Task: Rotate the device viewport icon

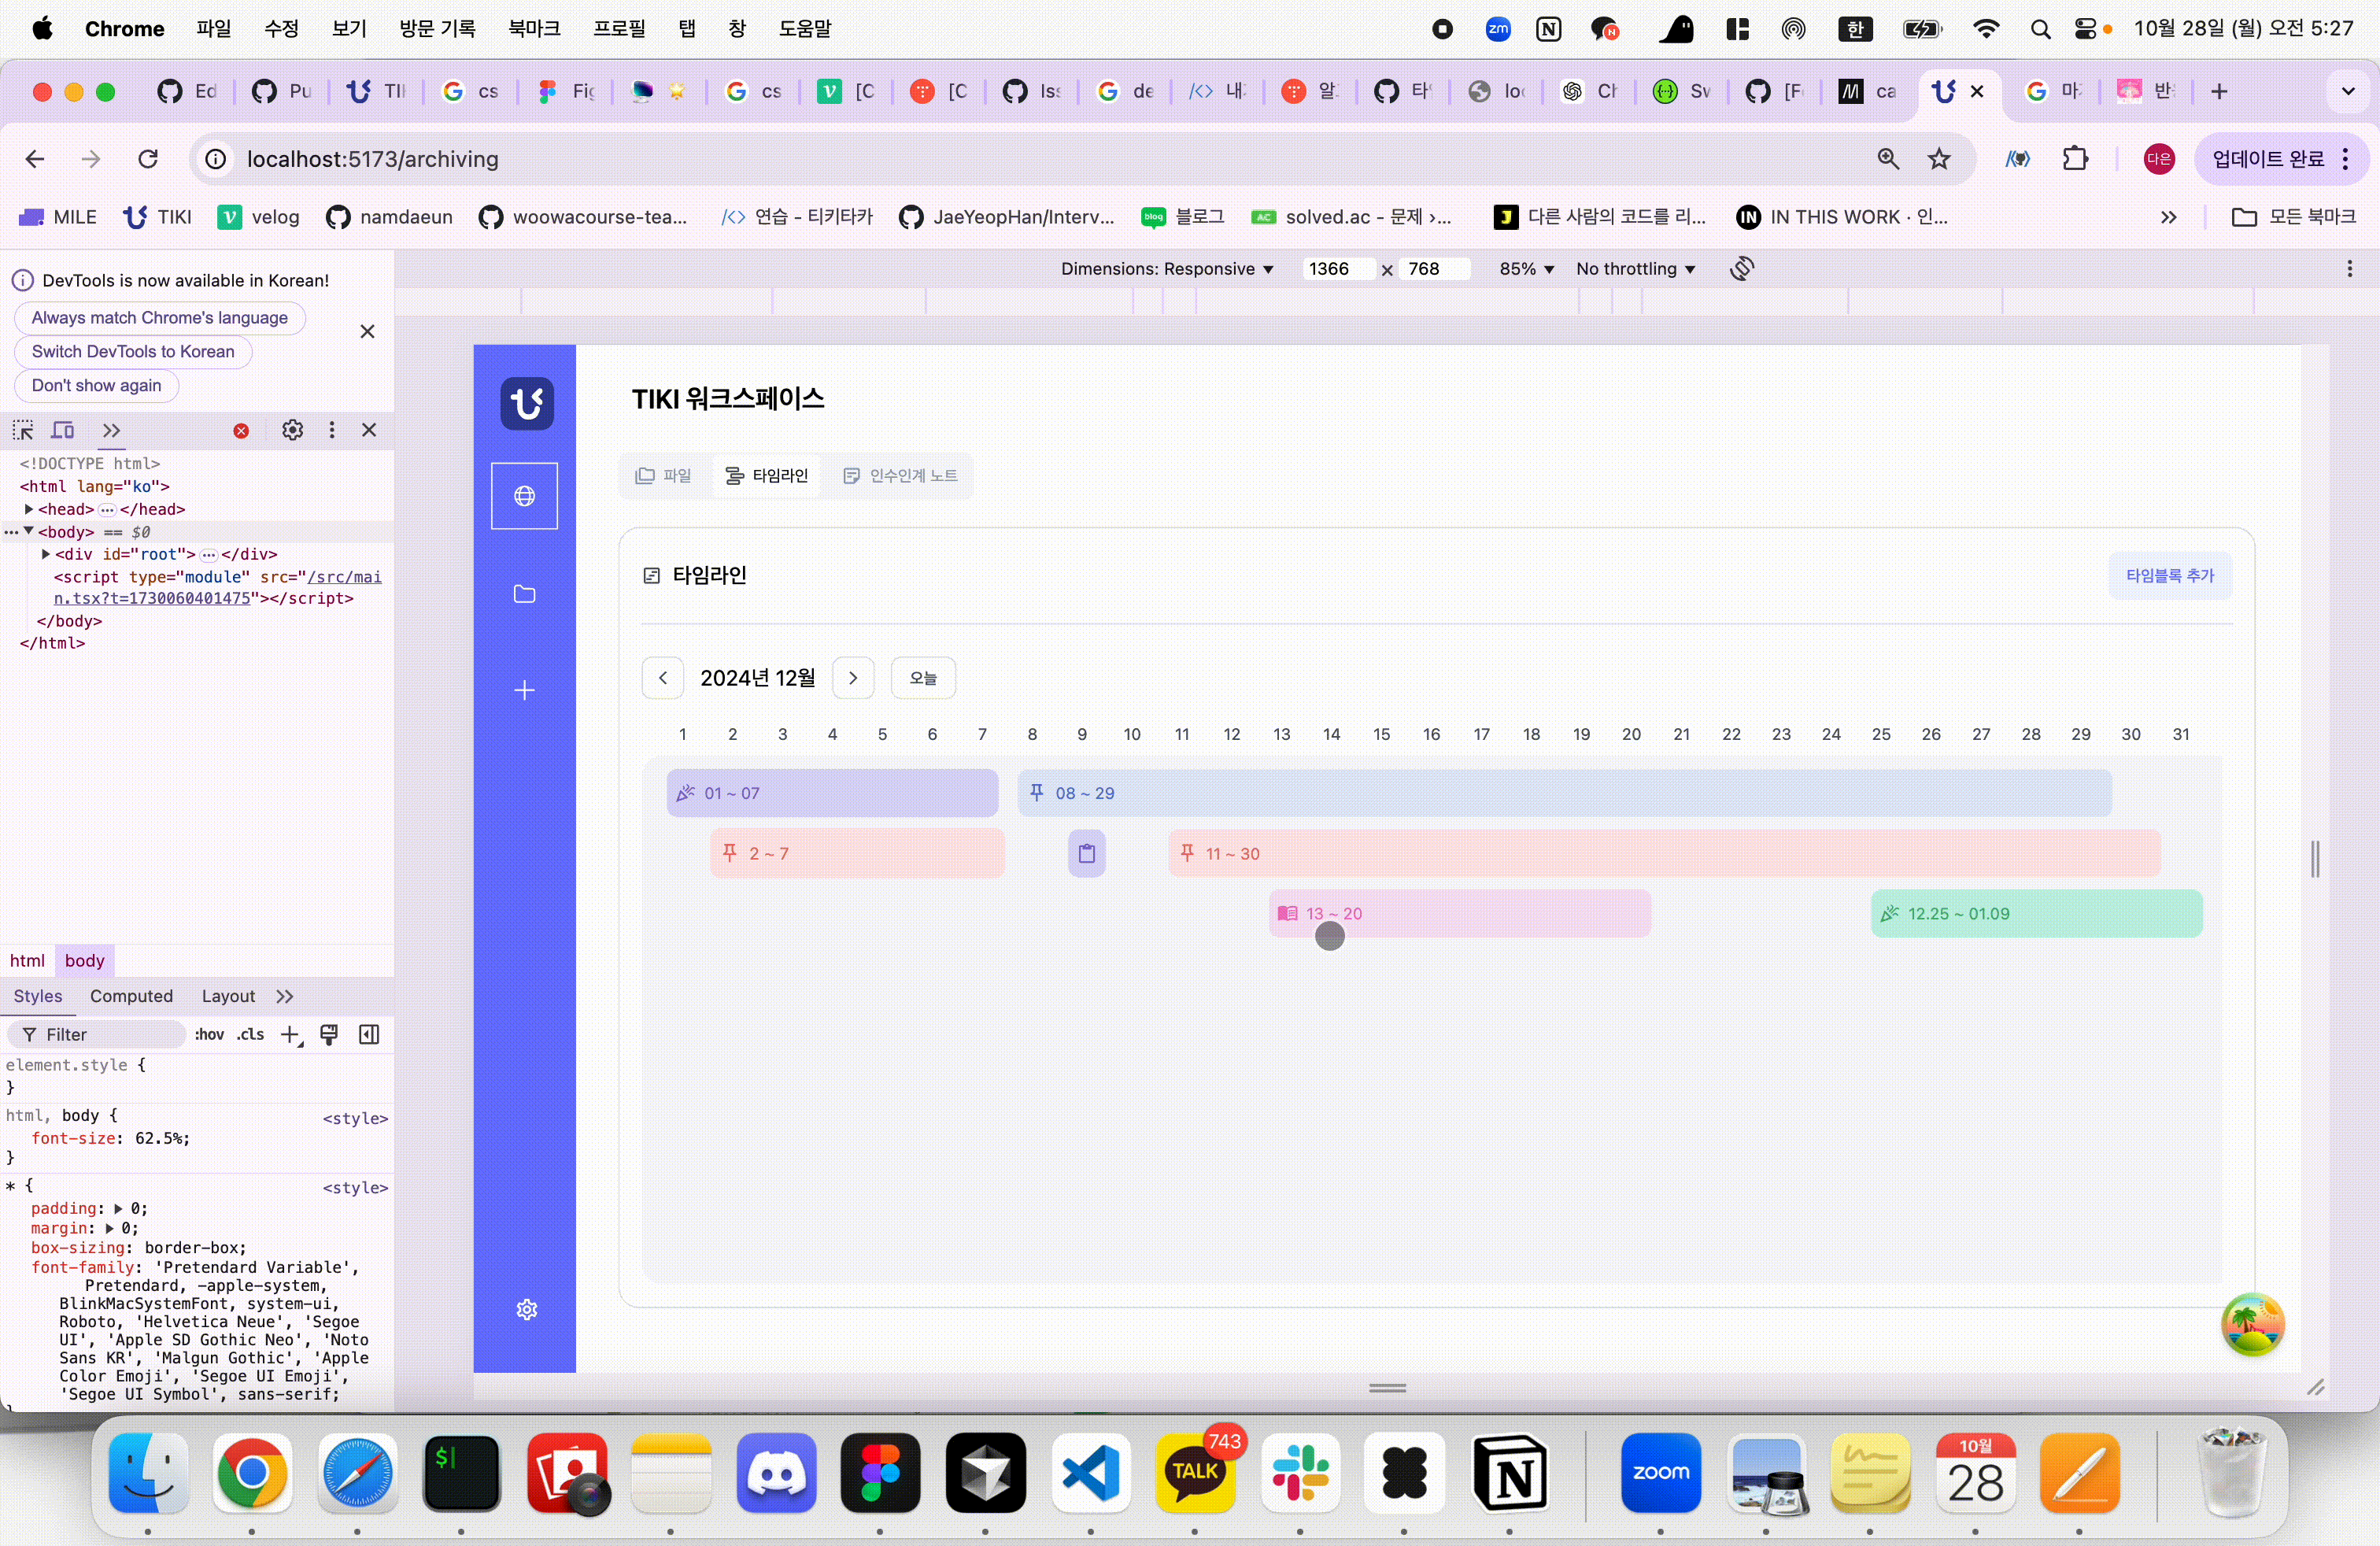Action: coord(1741,268)
